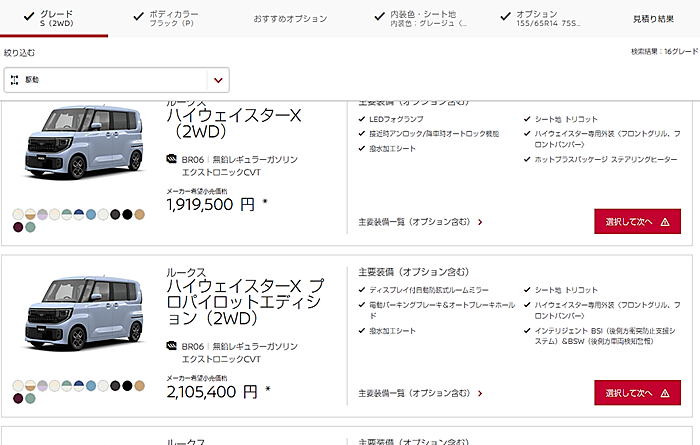The image size is (700, 445).
Task: Click warning icon on first 選択して次へ button
Action: 664,222
